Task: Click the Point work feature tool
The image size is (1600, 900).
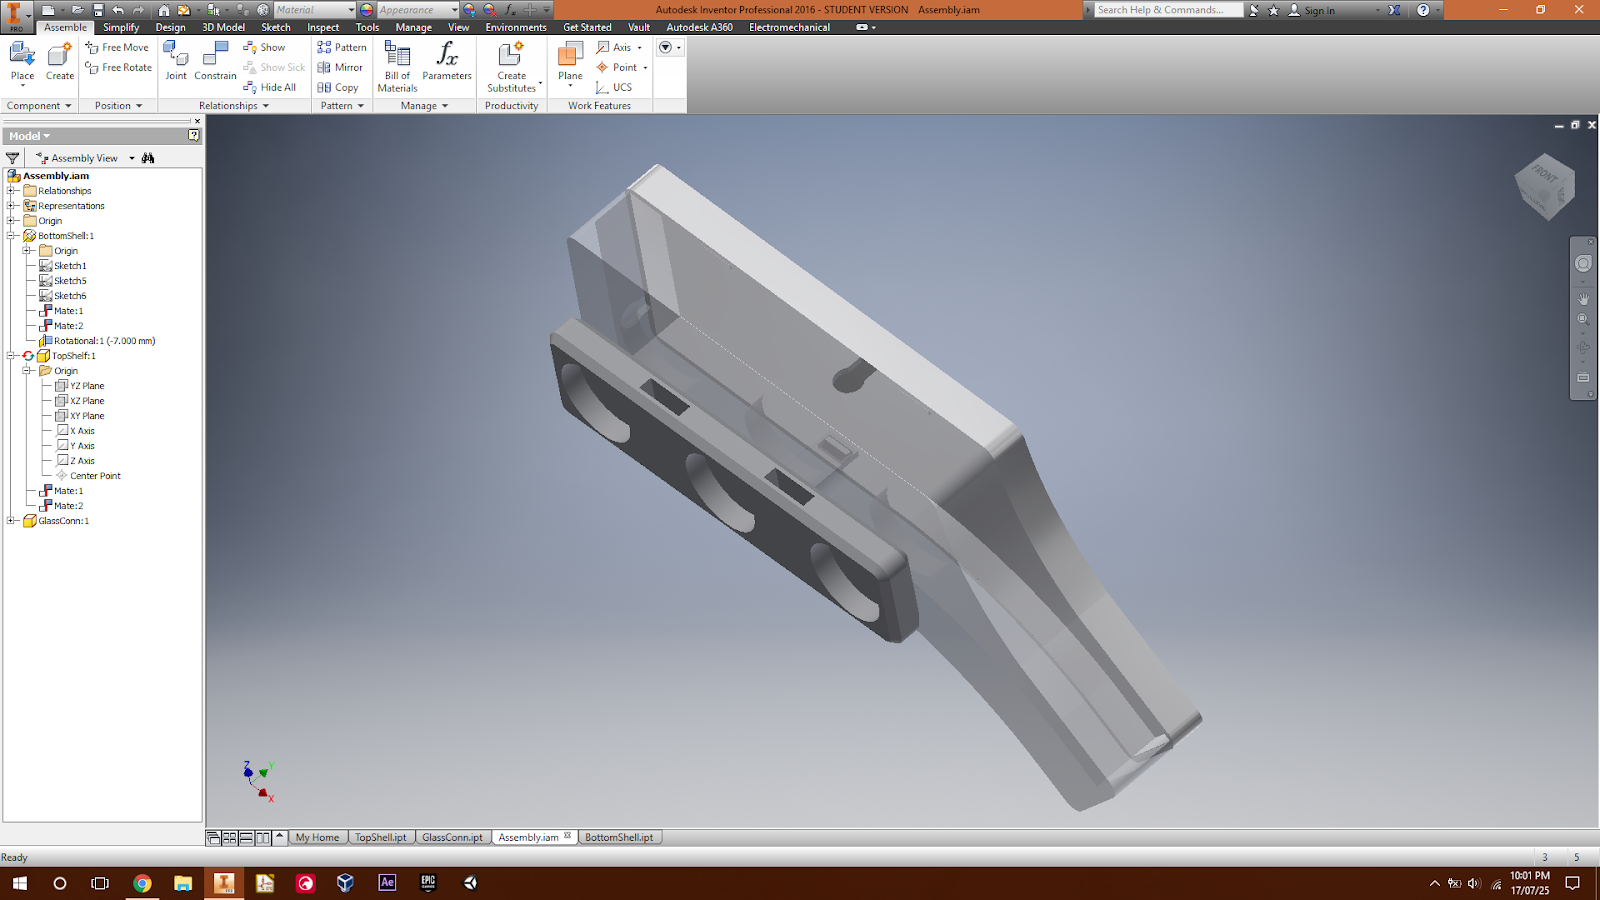Action: tap(617, 67)
